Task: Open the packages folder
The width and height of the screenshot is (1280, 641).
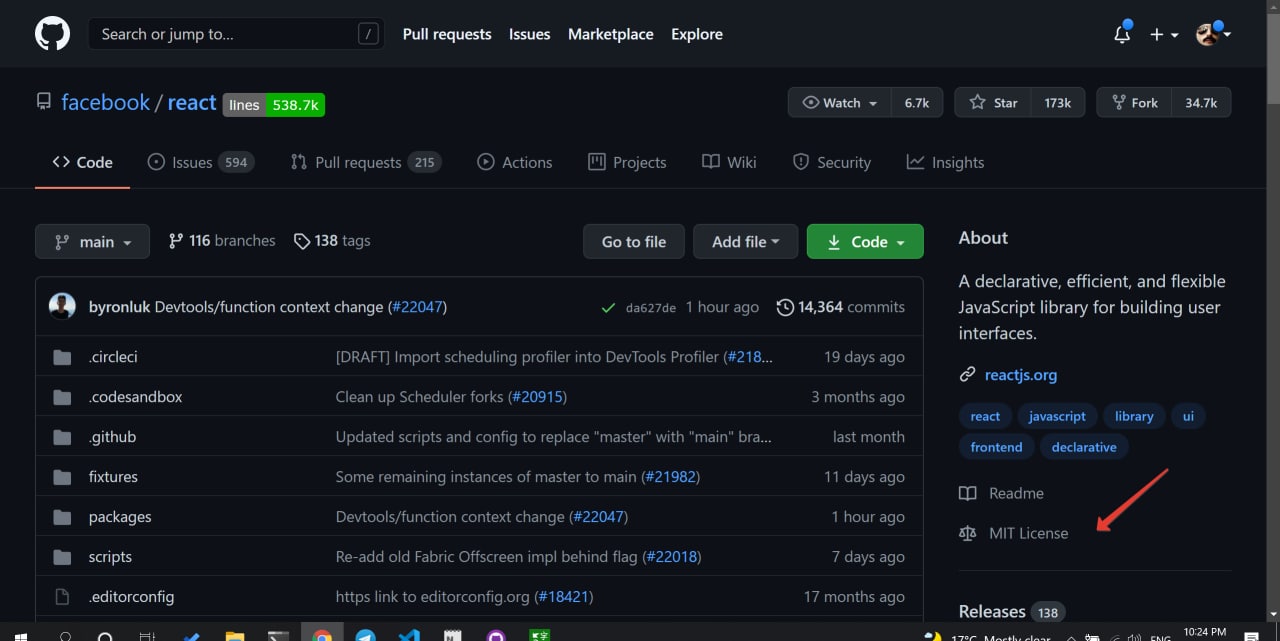Action: point(120,517)
